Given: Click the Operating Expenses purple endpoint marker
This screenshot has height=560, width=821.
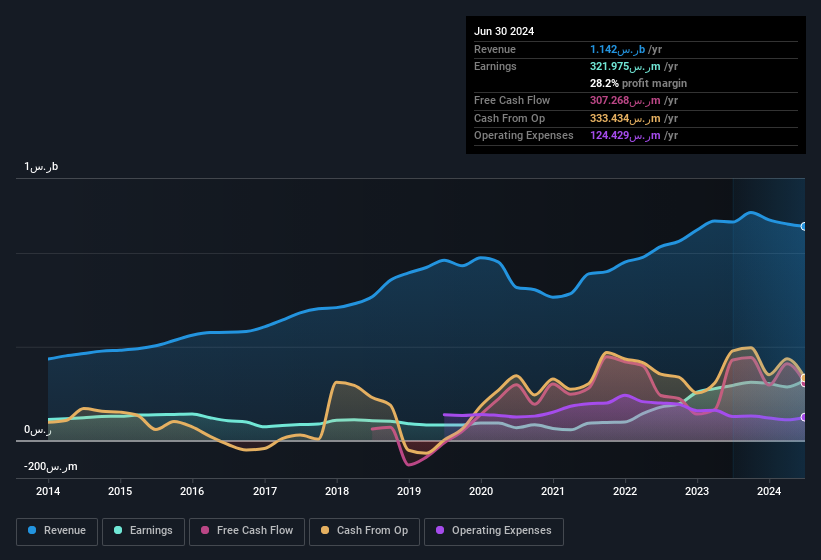Looking at the screenshot, I should pyautogui.click(x=804, y=417).
